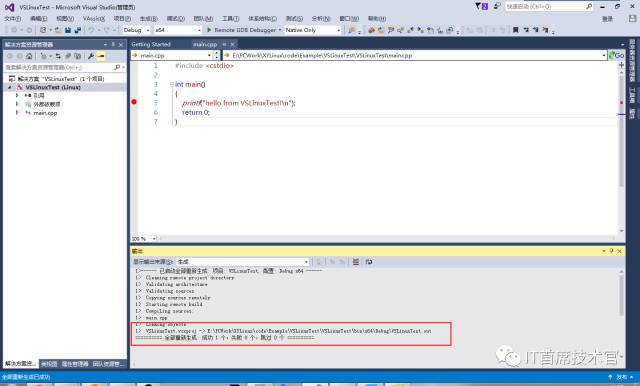Open the Native Only debugger type dropdown
Screen dimensions: 640x386
(x=313, y=30)
